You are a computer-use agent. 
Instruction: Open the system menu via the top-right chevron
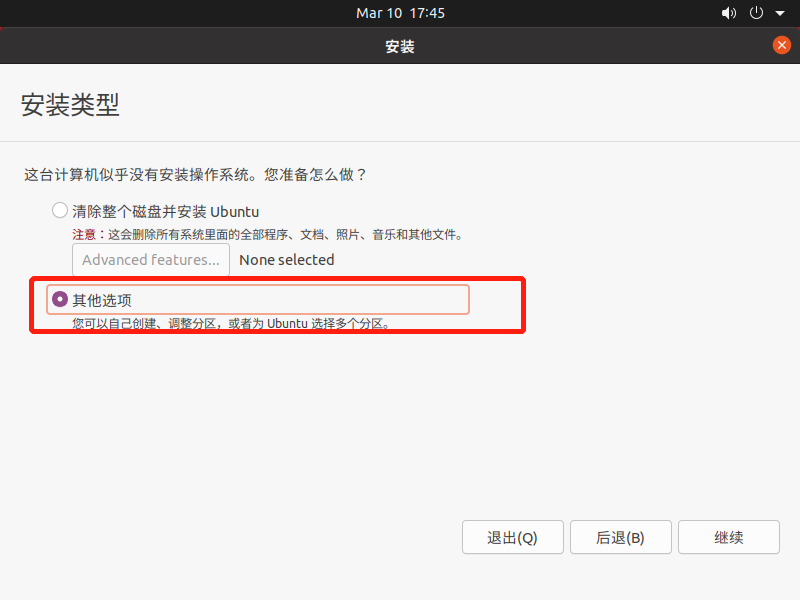781,13
